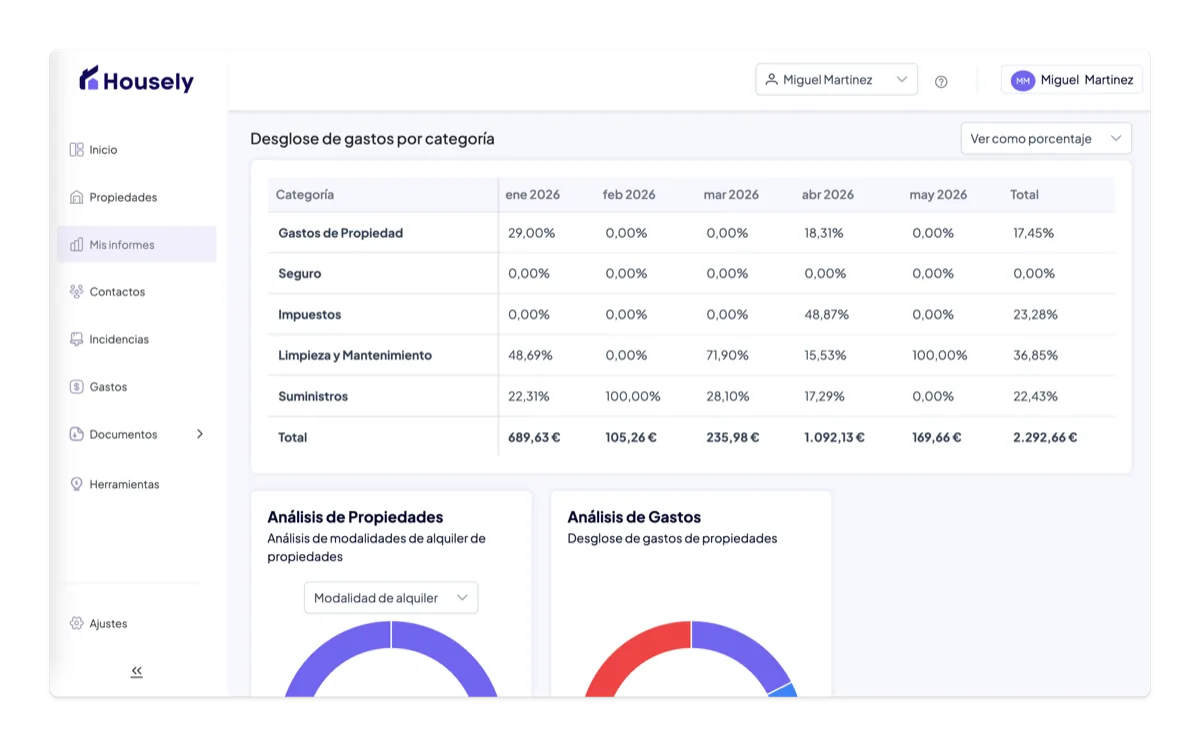Click the Análisis de Gastos card title
Image resolution: width=1200 pixels, height=746 pixels.
(634, 517)
